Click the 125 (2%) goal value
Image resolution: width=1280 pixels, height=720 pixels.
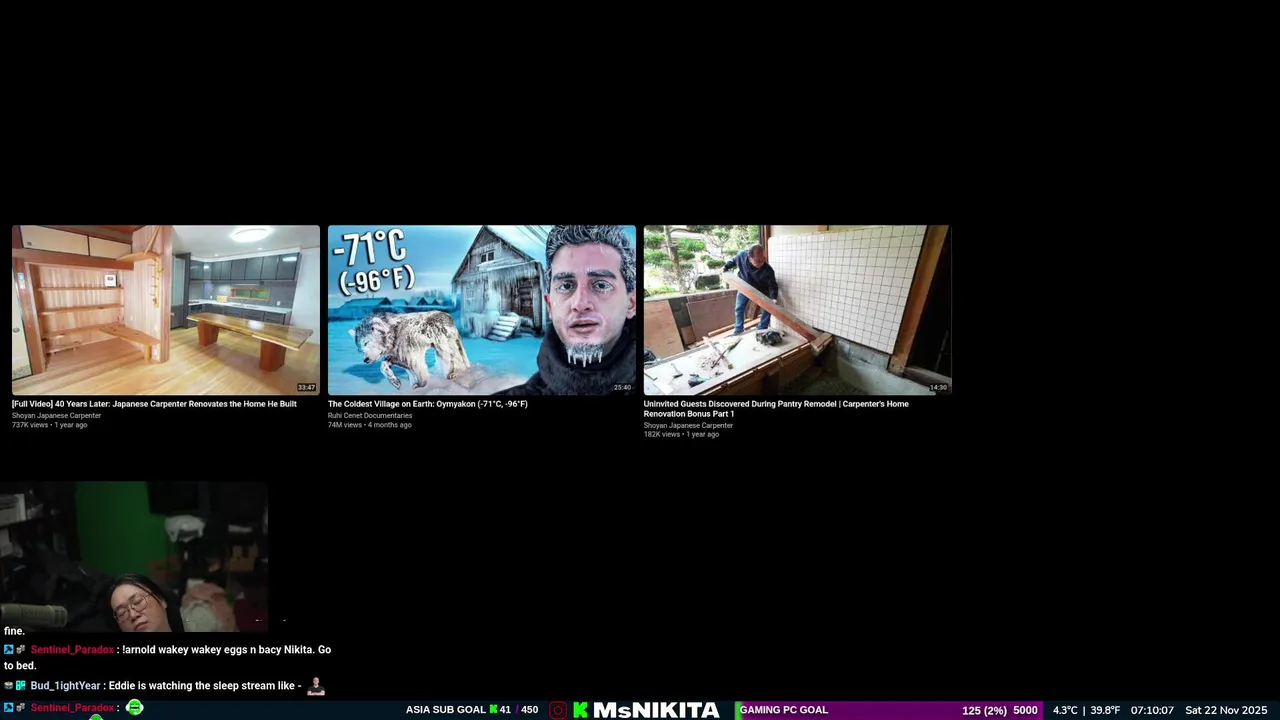click(984, 710)
